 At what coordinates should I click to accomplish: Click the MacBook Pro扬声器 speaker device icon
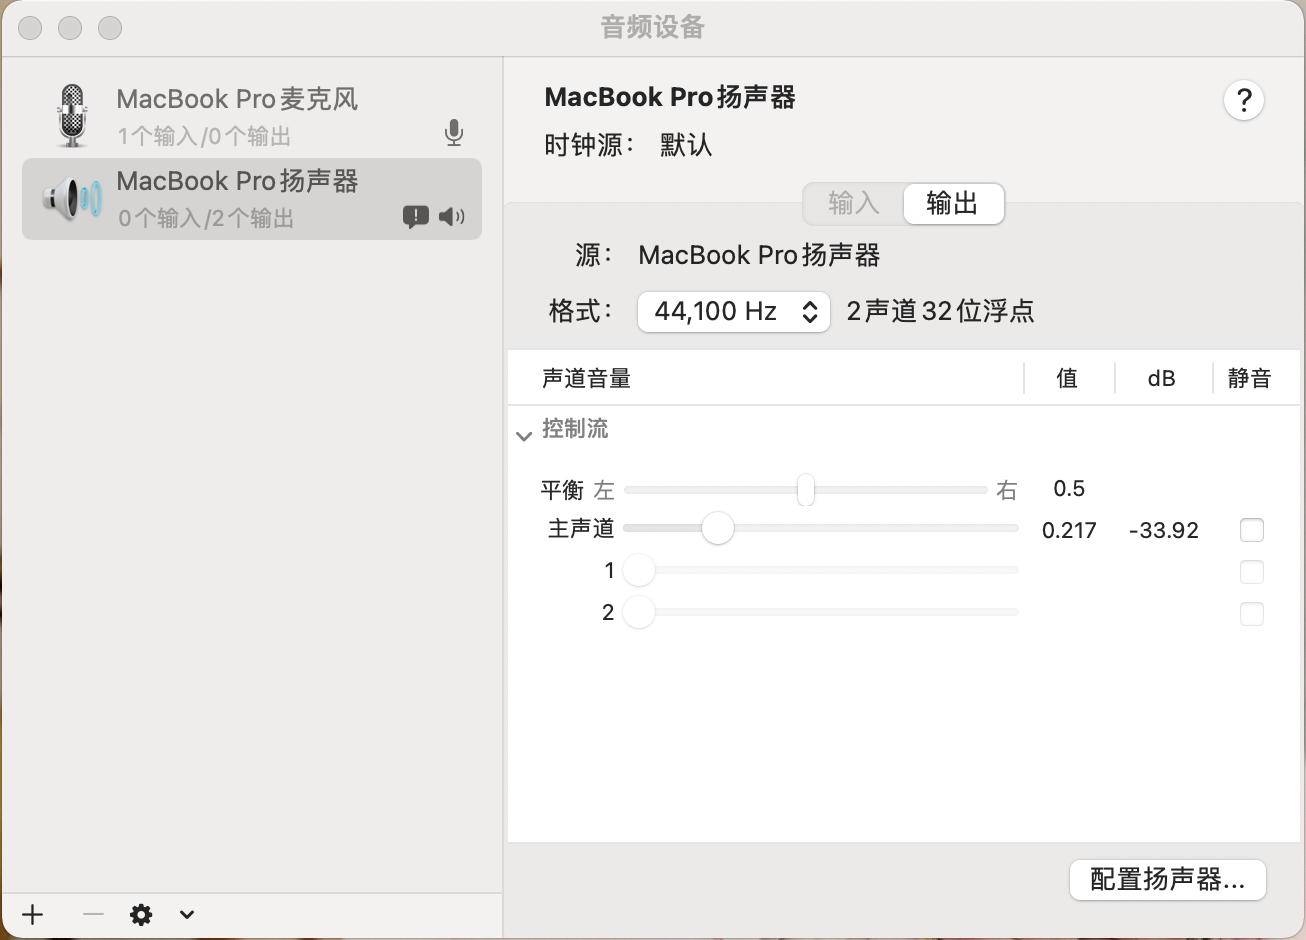tap(72, 199)
